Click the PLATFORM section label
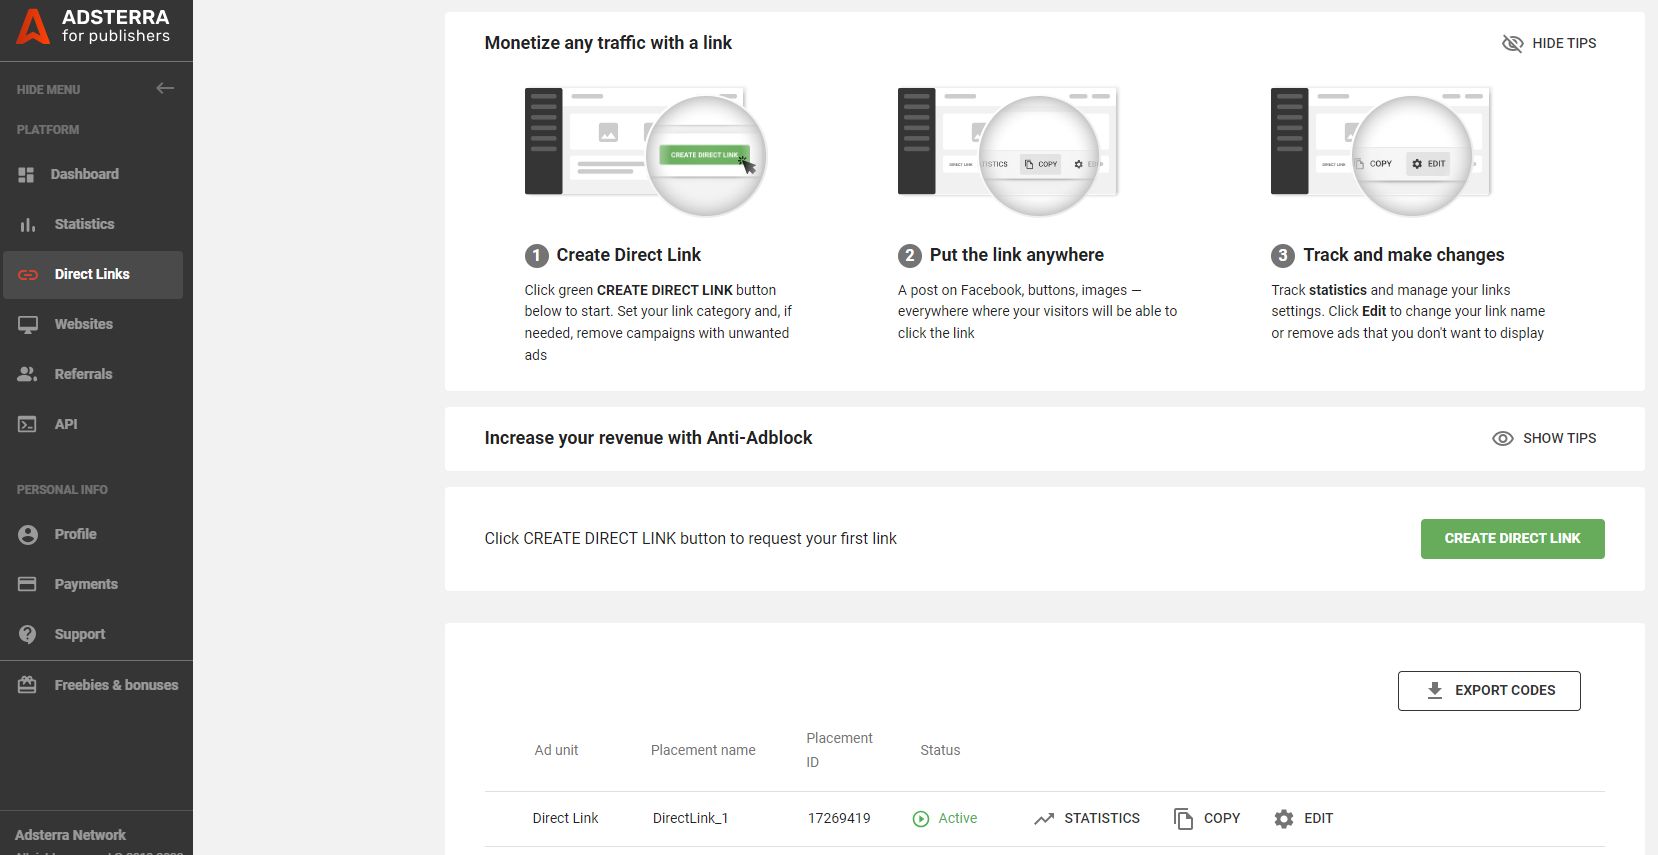Screen dimensions: 1658x855 click(48, 130)
